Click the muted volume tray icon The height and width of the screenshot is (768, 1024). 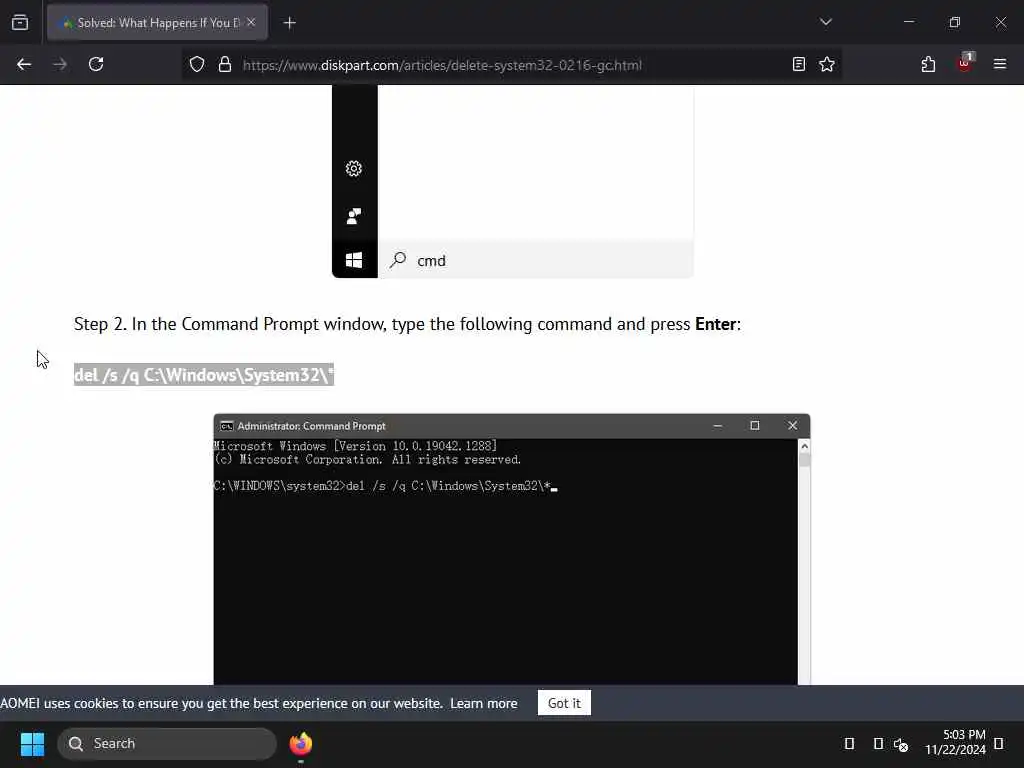tap(901, 744)
